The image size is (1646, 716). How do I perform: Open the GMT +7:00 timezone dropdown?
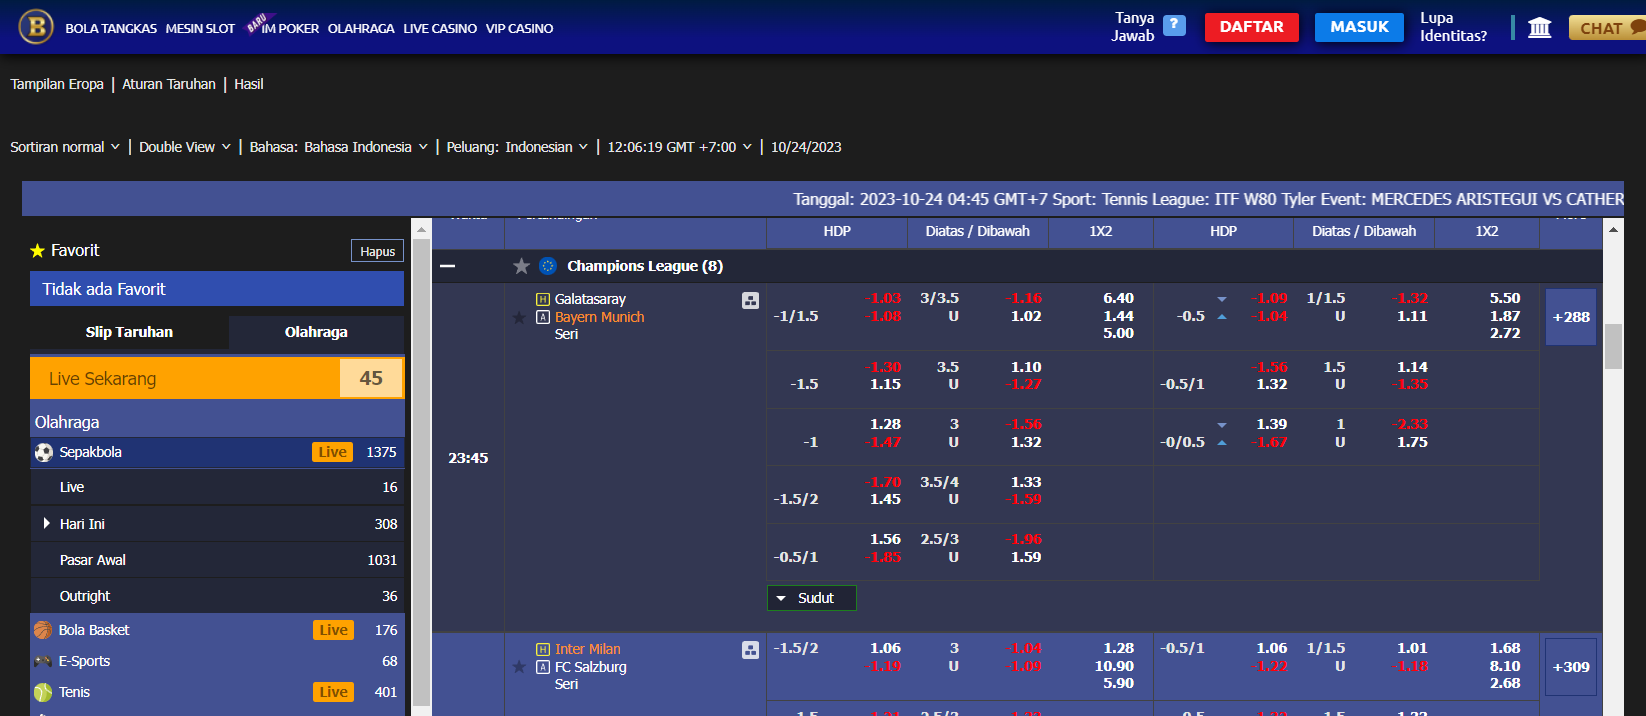click(x=680, y=147)
